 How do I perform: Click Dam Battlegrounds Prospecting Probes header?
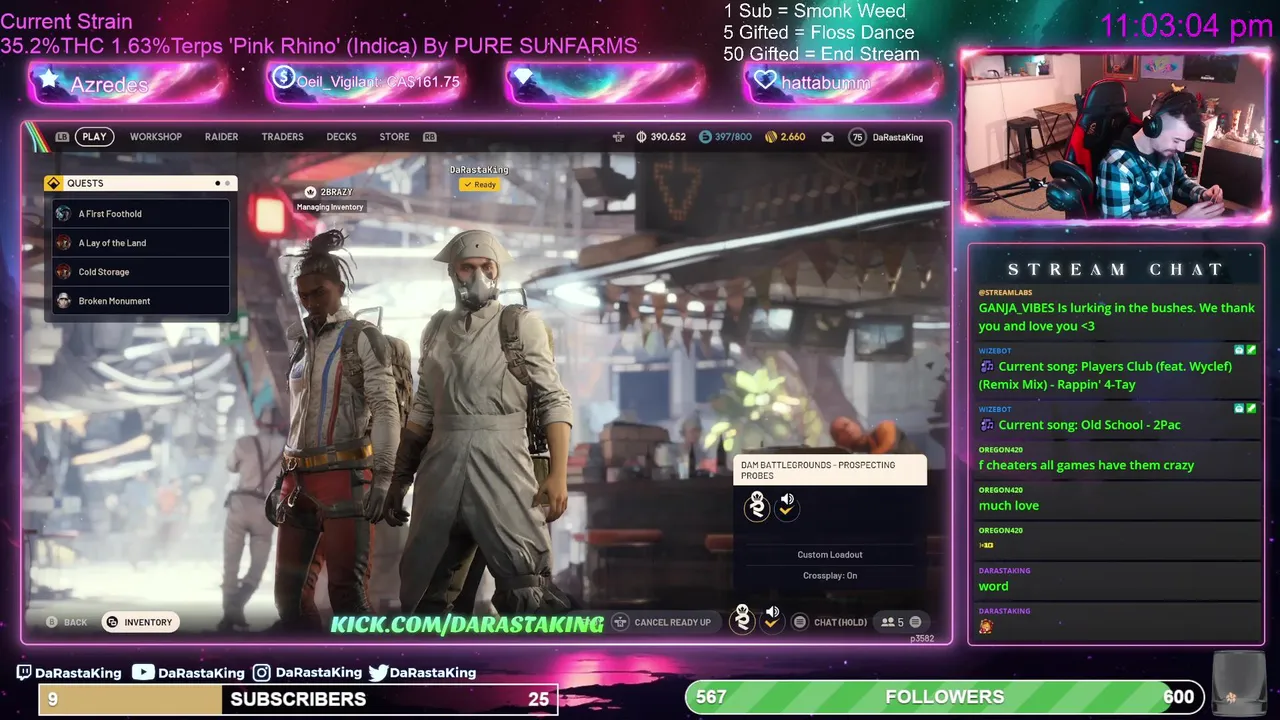click(x=830, y=470)
